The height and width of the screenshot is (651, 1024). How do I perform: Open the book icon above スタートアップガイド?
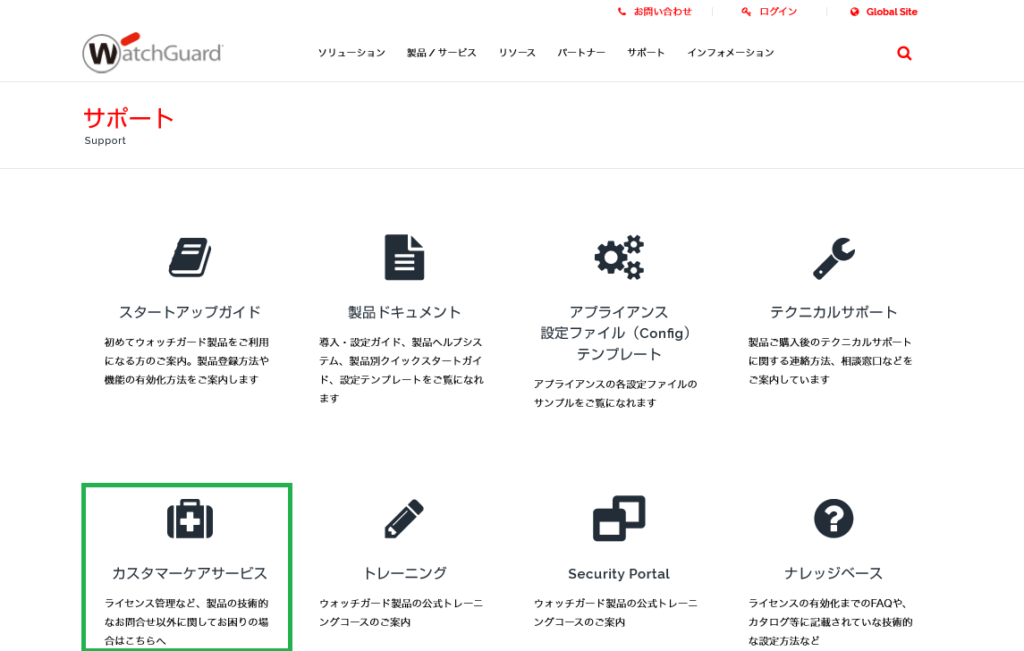pos(189,257)
